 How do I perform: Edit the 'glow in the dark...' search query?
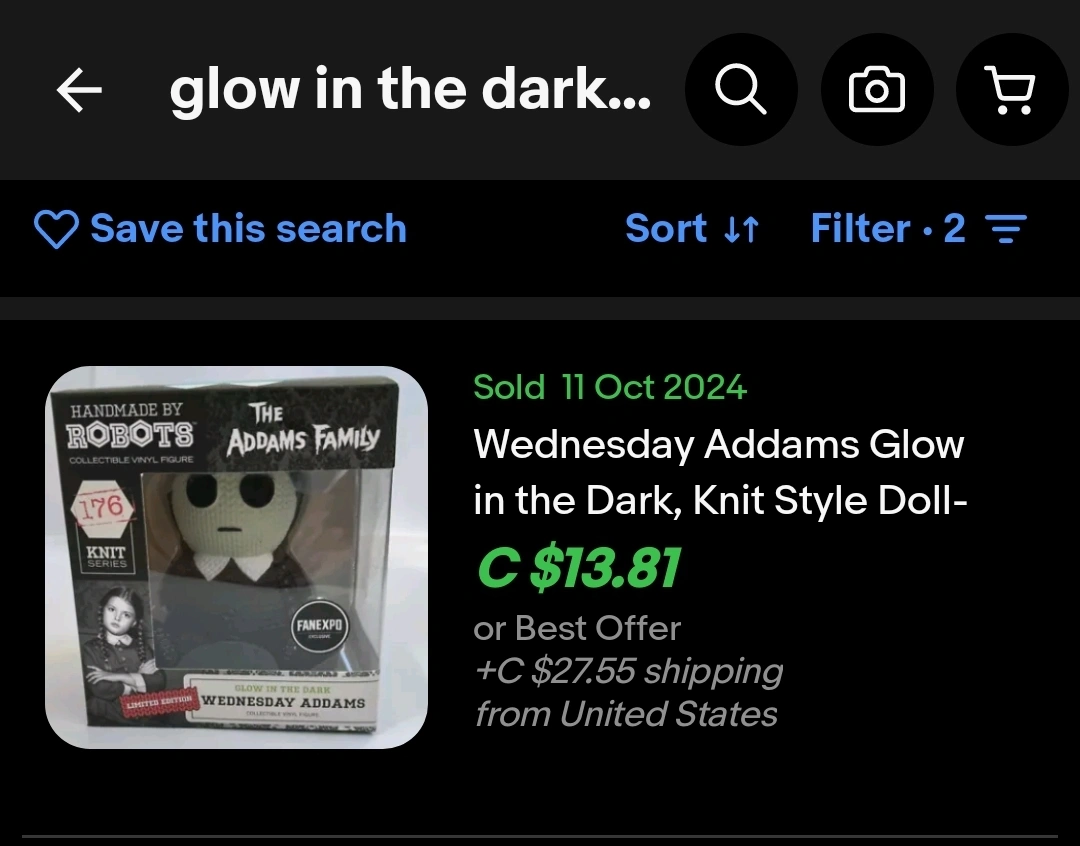coord(410,90)
